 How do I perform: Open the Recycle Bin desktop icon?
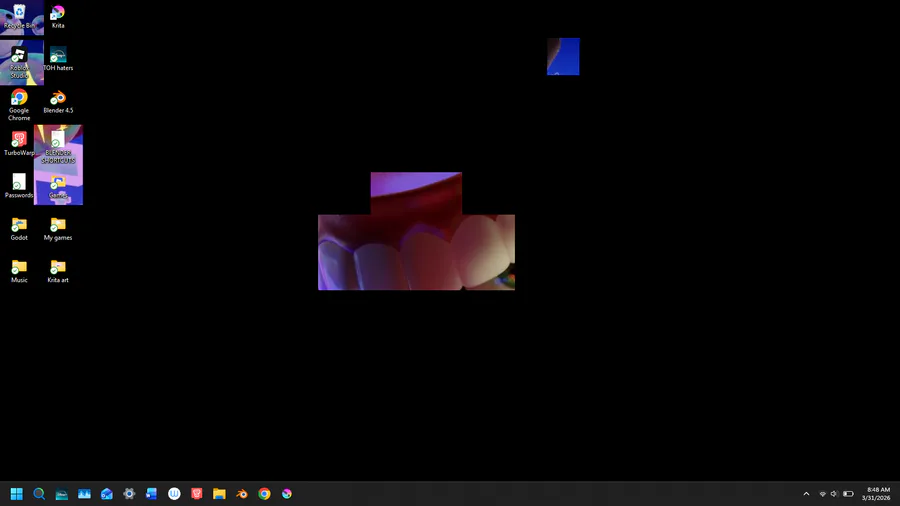19,17
